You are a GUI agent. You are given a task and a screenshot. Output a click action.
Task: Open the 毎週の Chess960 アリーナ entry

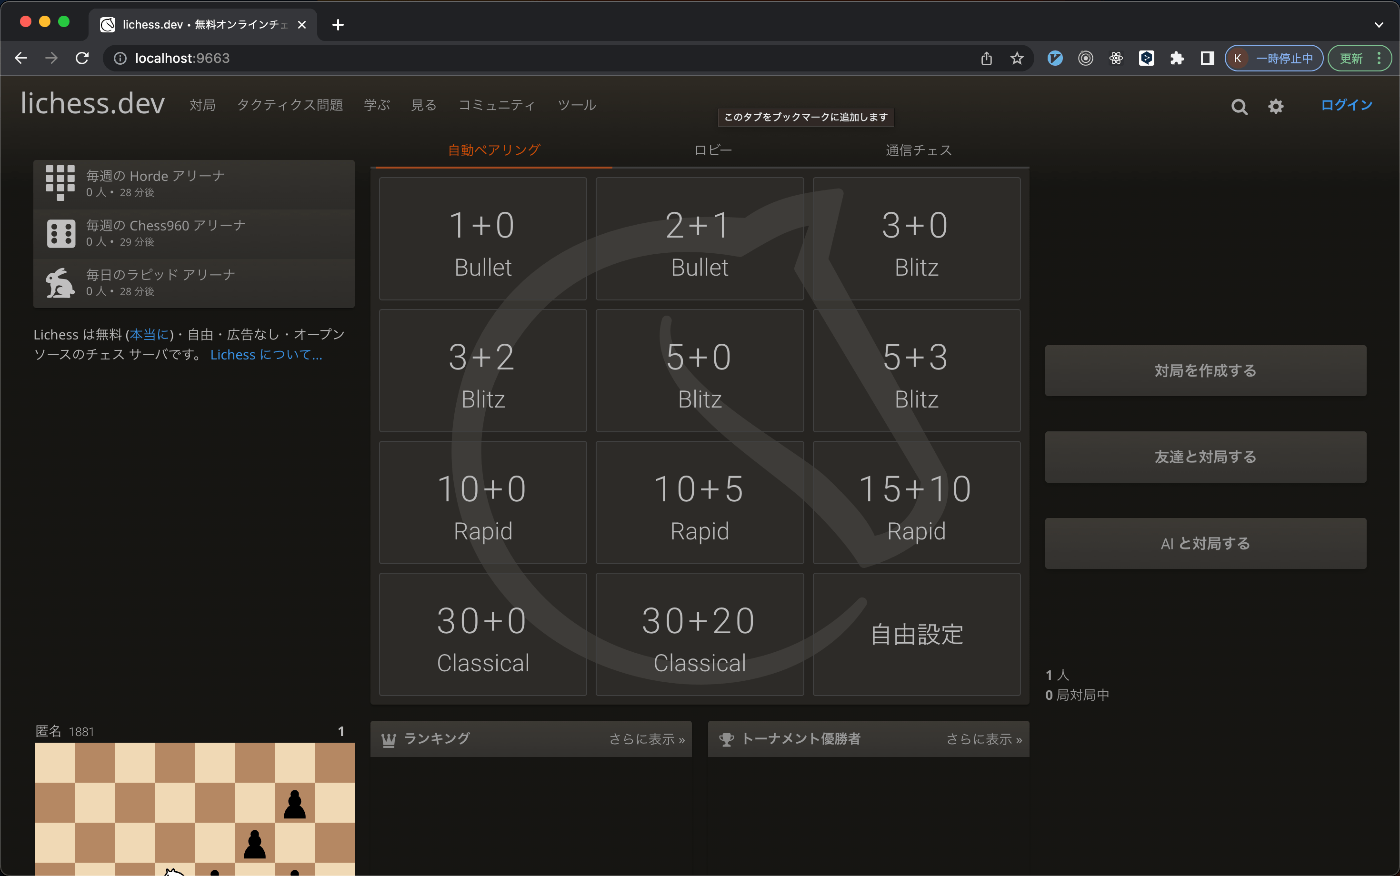click(194, 234)
